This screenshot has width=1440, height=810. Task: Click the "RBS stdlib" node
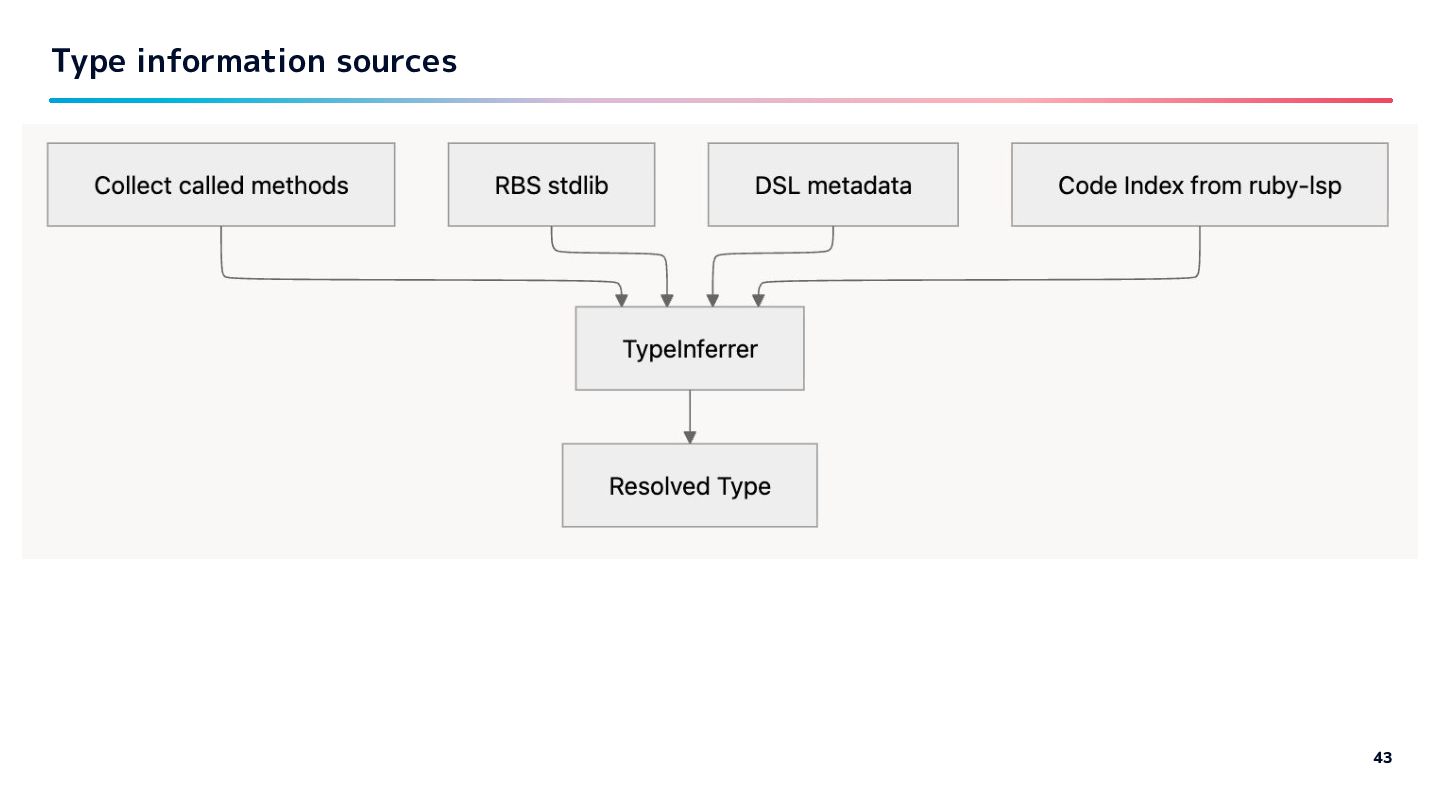click(x=551, y=185)
